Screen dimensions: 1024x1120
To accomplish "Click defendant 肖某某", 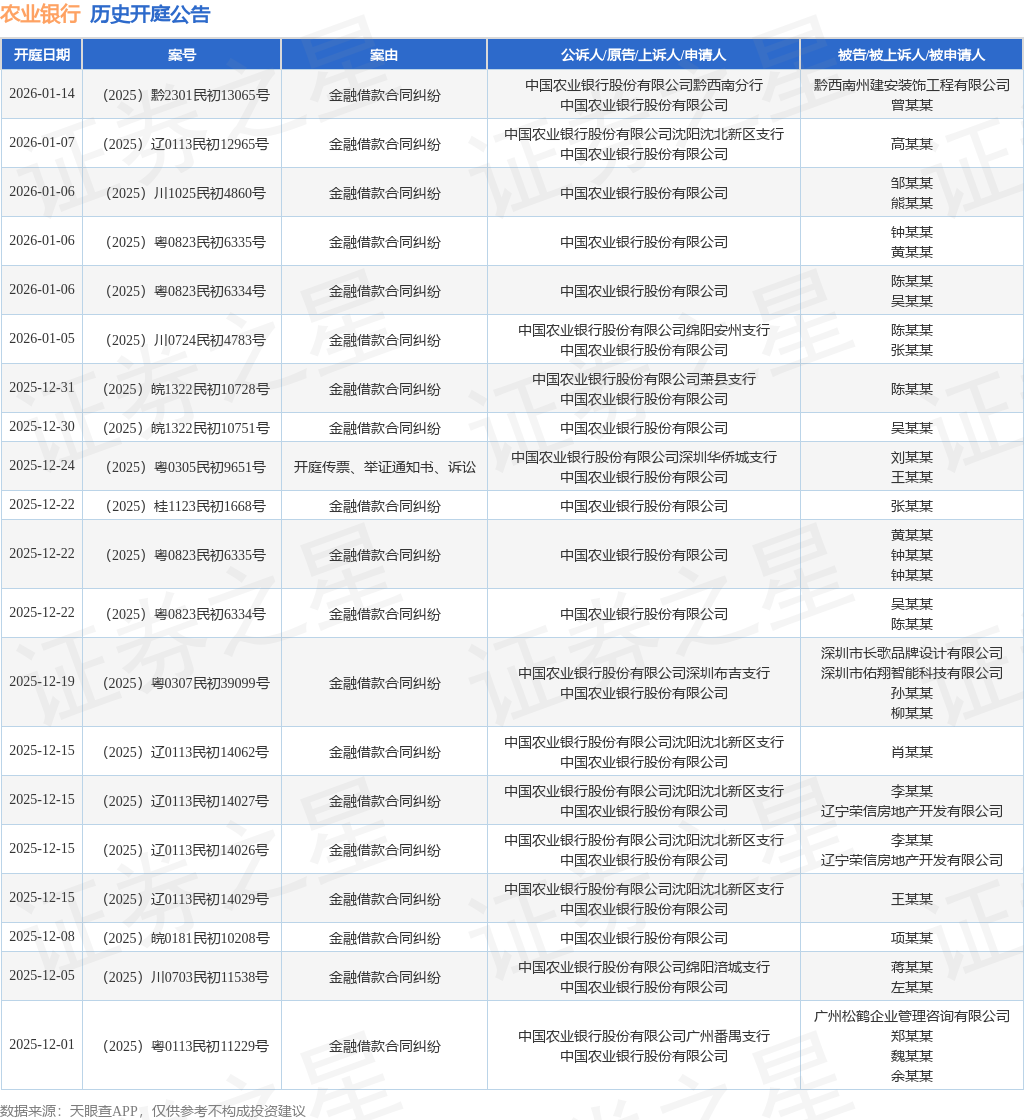I will click(912, 752).
